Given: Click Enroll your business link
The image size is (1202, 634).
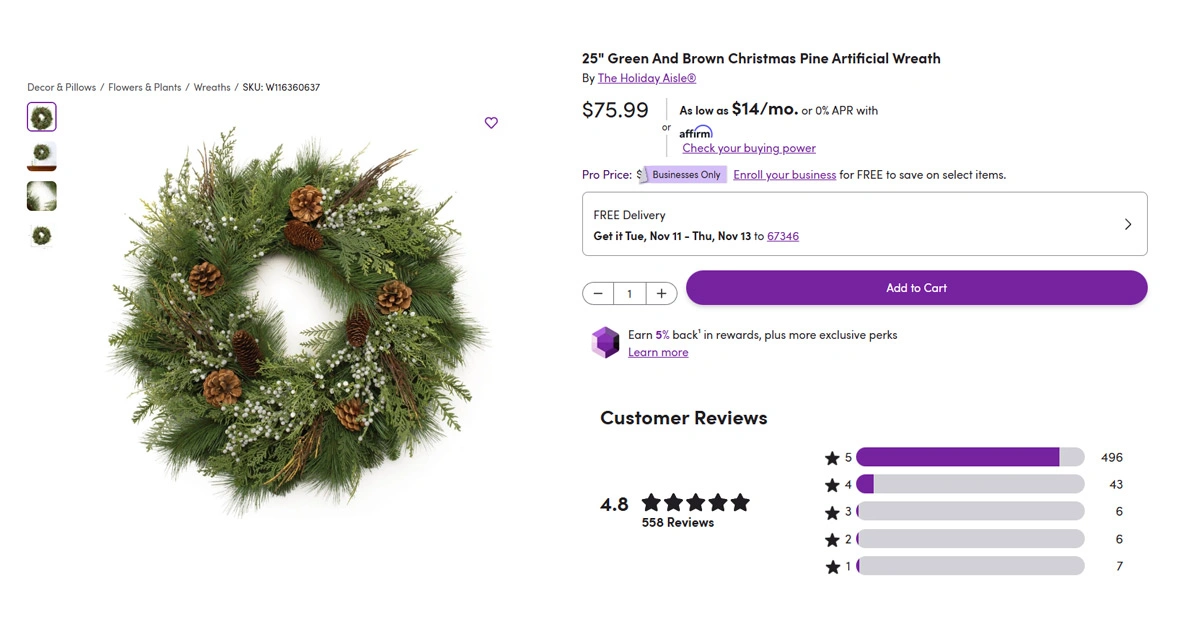Looking at the screenshot, I should (784, 175).
